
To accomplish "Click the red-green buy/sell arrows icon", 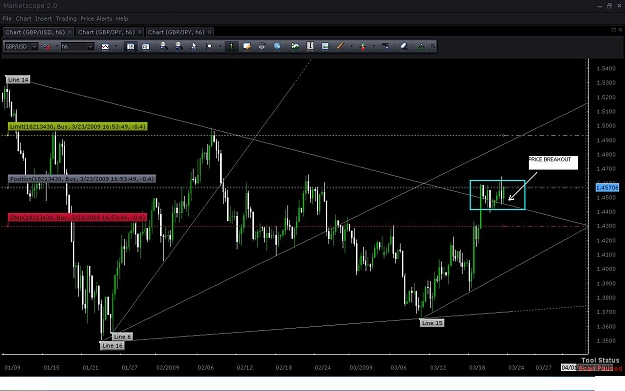I will [363, 47].
